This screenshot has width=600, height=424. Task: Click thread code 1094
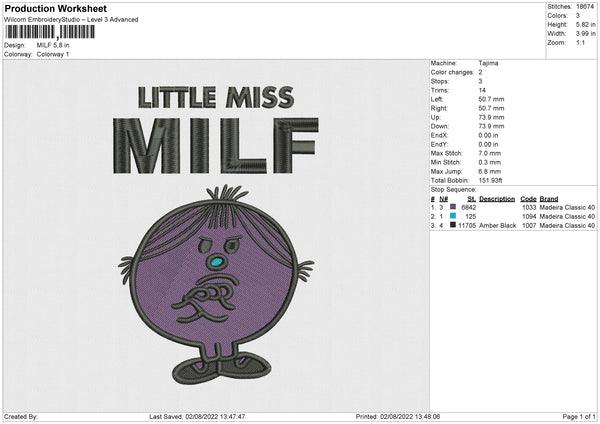point(529,217)
